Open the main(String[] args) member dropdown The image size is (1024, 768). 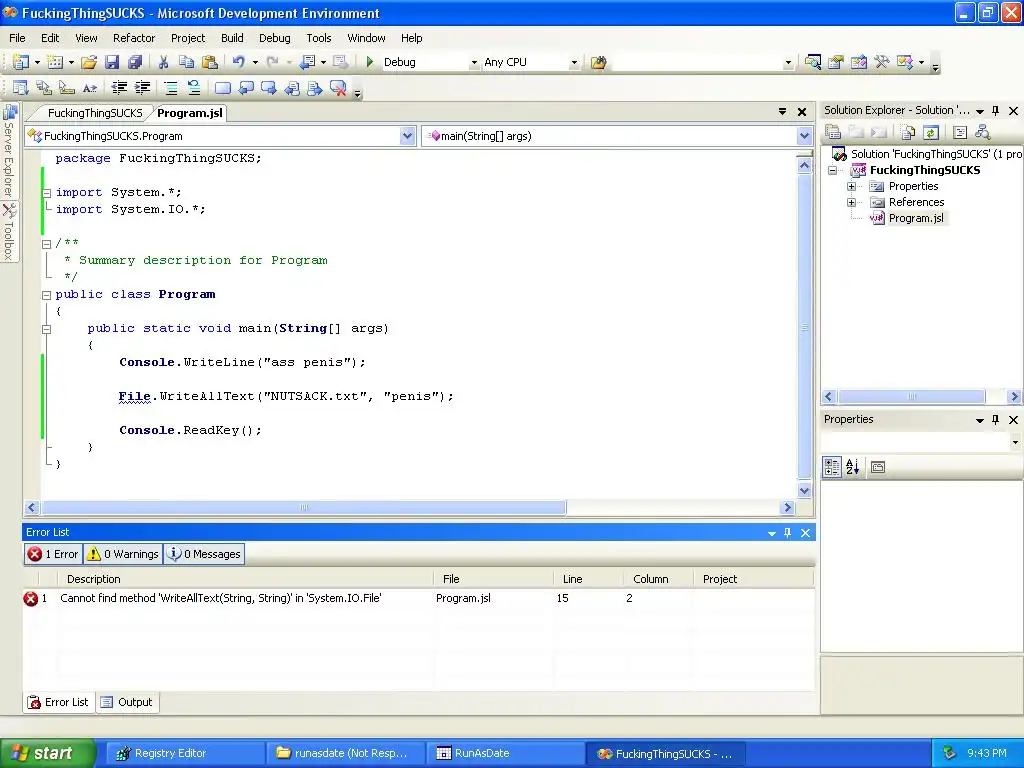coord(804,136)
